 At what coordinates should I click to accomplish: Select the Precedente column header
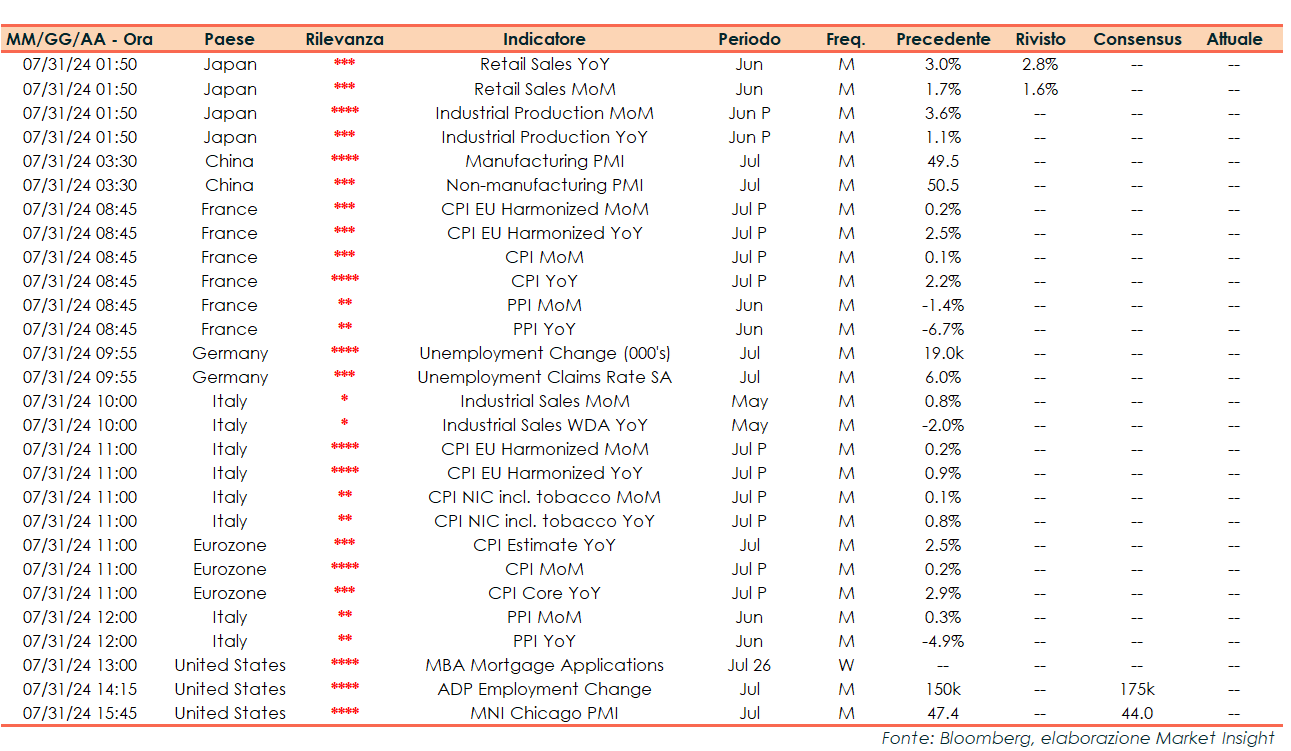pos(943,40)
